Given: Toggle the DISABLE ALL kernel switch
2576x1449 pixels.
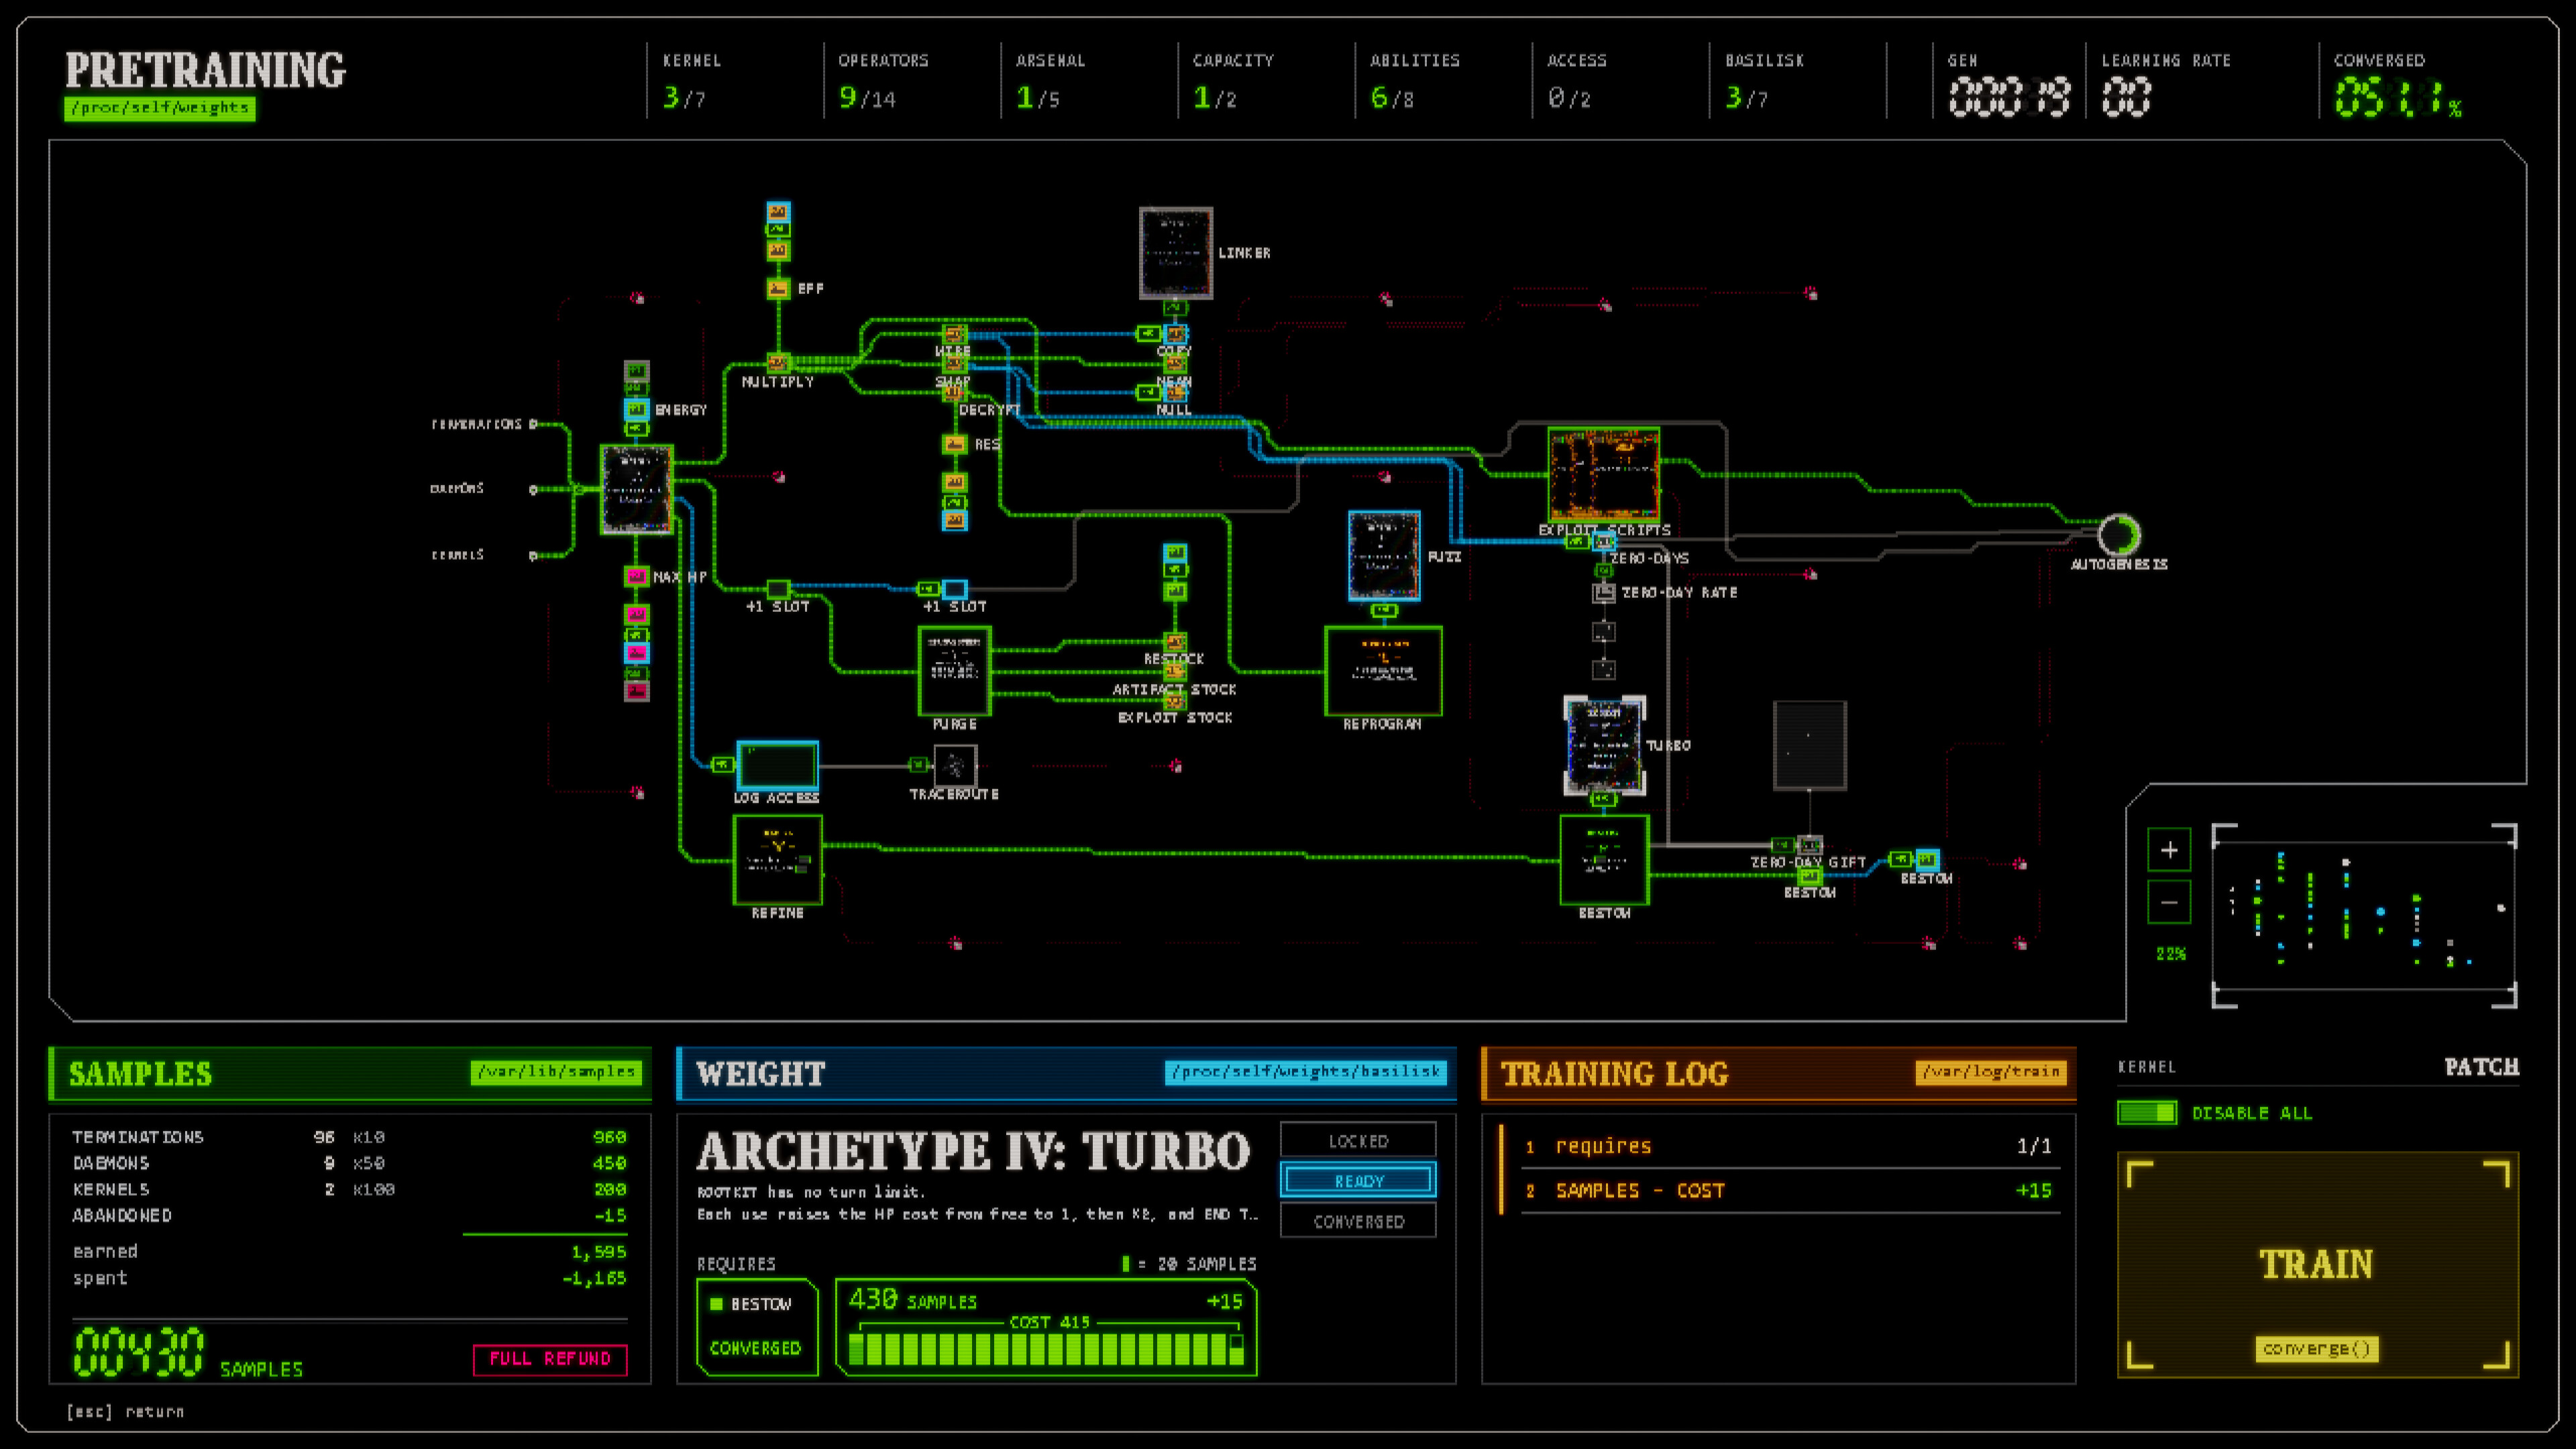Looking at the screenshot, I should tap(2147, 1113).
